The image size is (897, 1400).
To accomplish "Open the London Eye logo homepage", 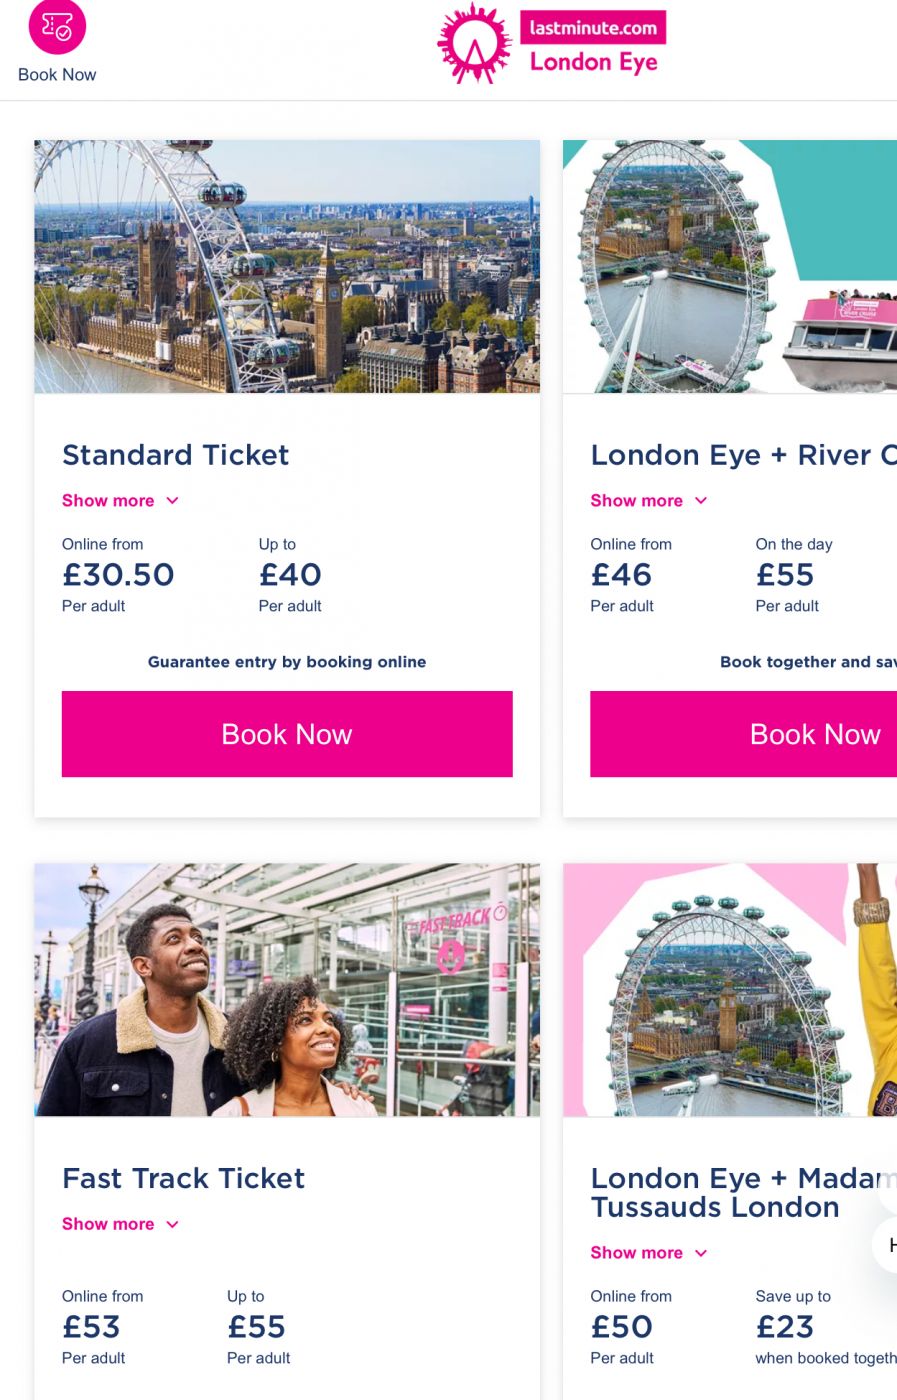I will click(x=475, y=44).
